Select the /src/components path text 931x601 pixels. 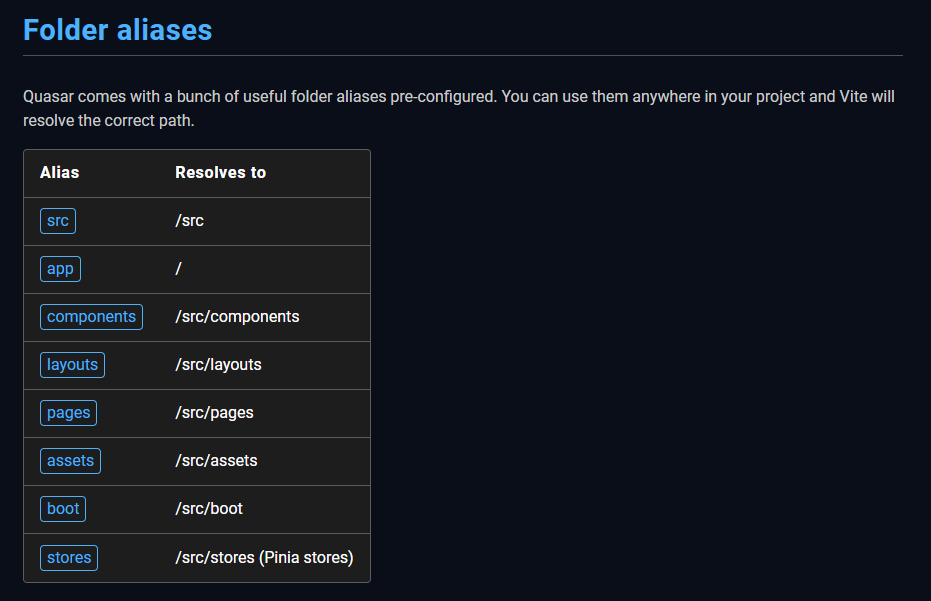tap(237, 317)
